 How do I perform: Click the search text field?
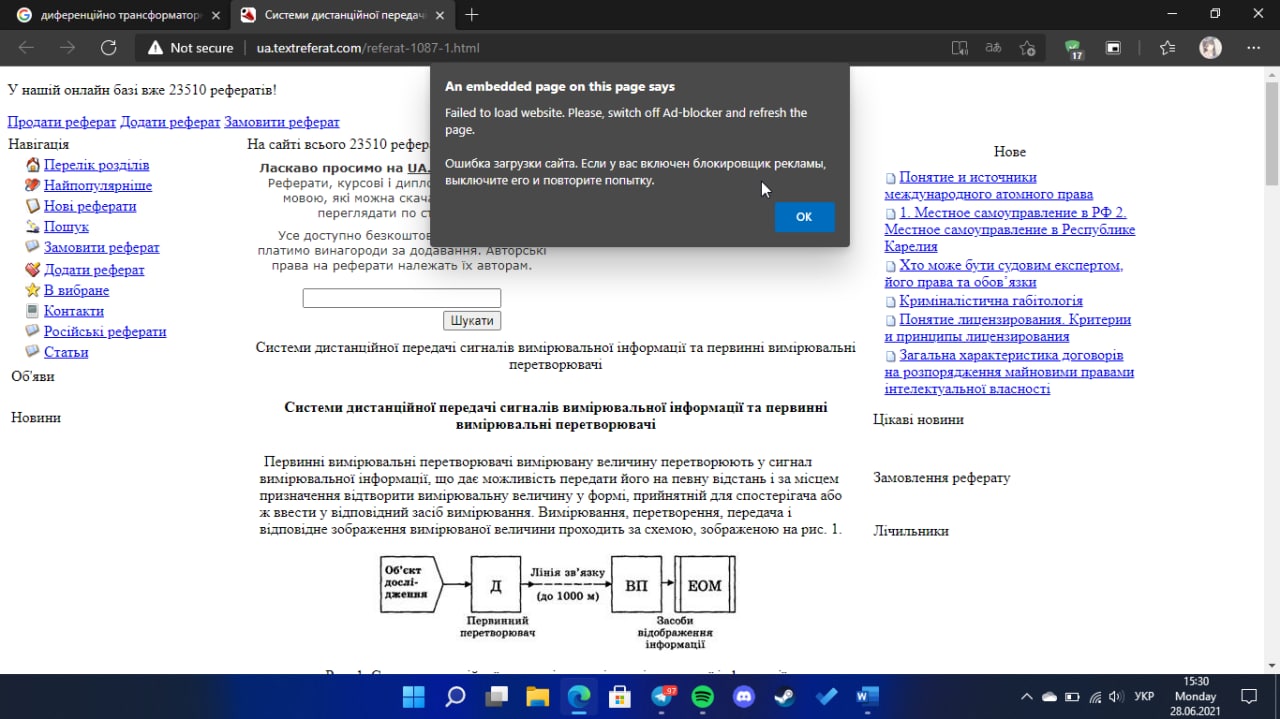(402, 298)
